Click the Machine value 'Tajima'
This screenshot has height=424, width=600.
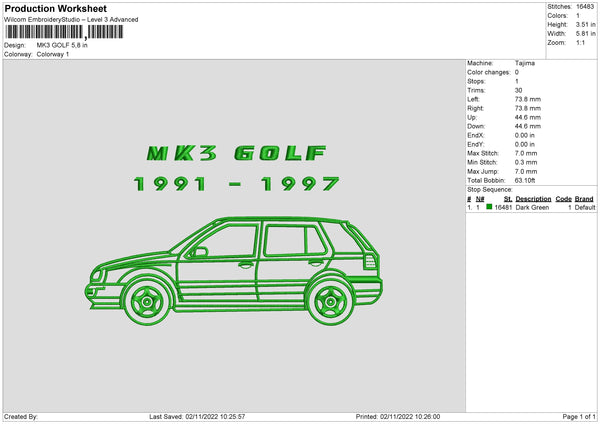[525, 63]
